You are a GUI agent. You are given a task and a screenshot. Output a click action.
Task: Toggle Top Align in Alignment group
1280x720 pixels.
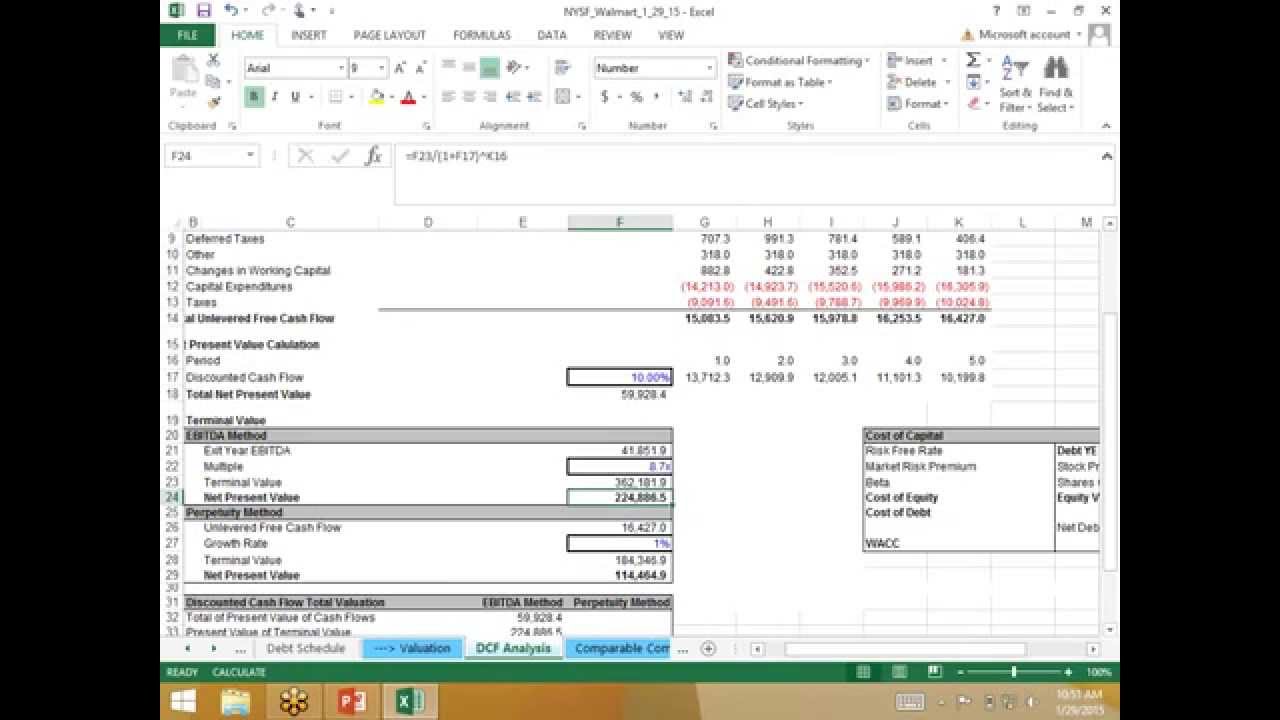449,67
